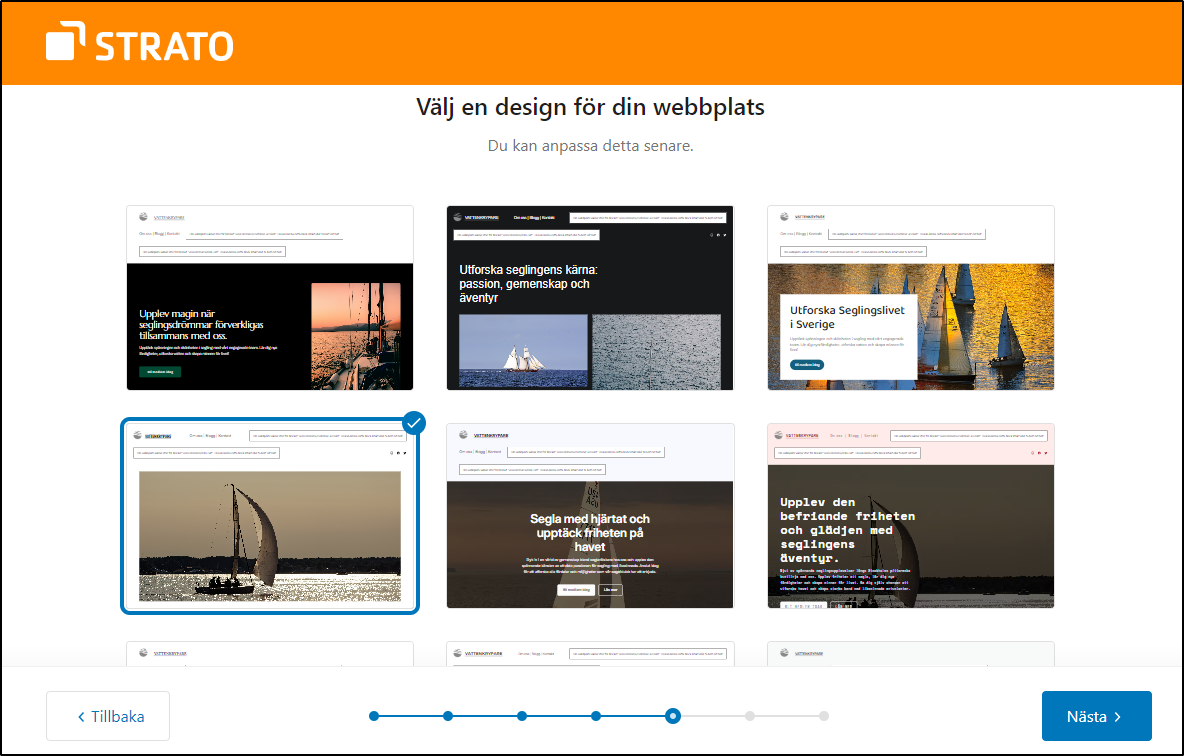The image size is (1184, 756).
Task: Click the STRATO logo in header
Action: 139,45
